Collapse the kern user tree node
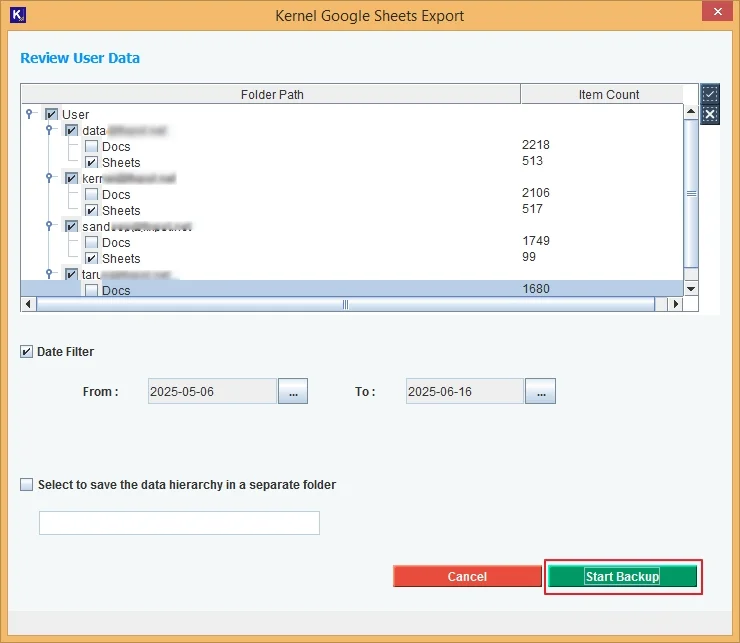740x643 pixels. click(x=51, y=178)
